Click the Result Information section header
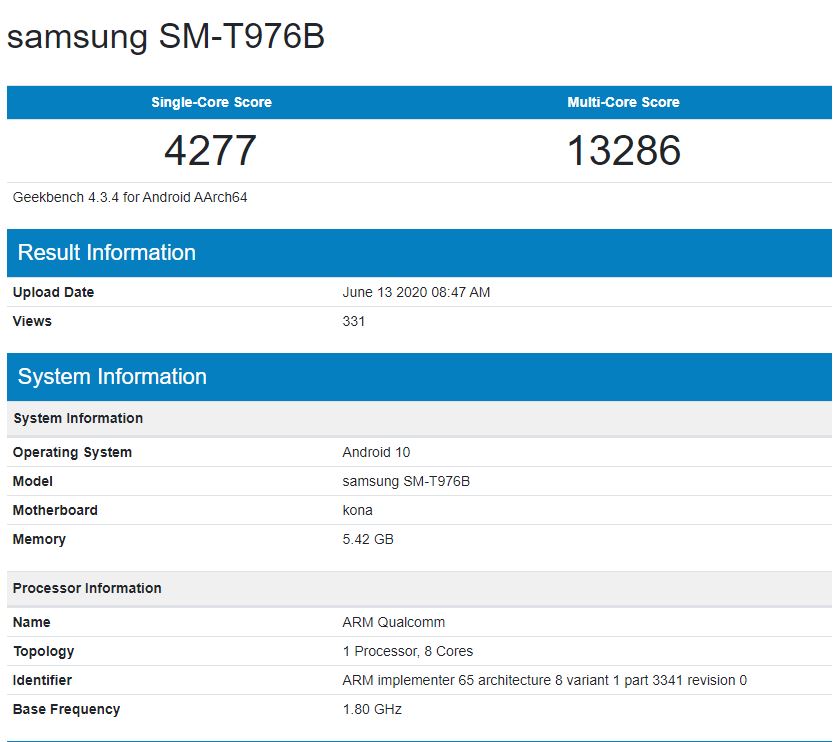836x742 pixels. pos(419,253)
